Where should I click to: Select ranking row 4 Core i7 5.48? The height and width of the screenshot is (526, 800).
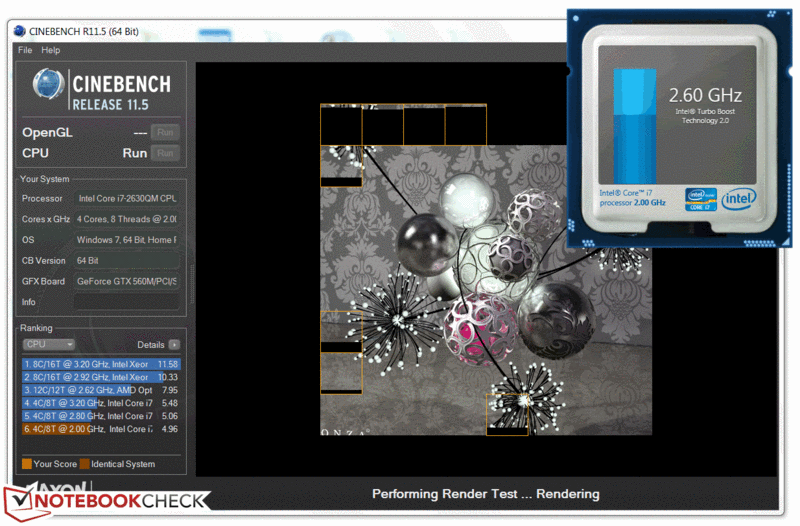[101, 403]
